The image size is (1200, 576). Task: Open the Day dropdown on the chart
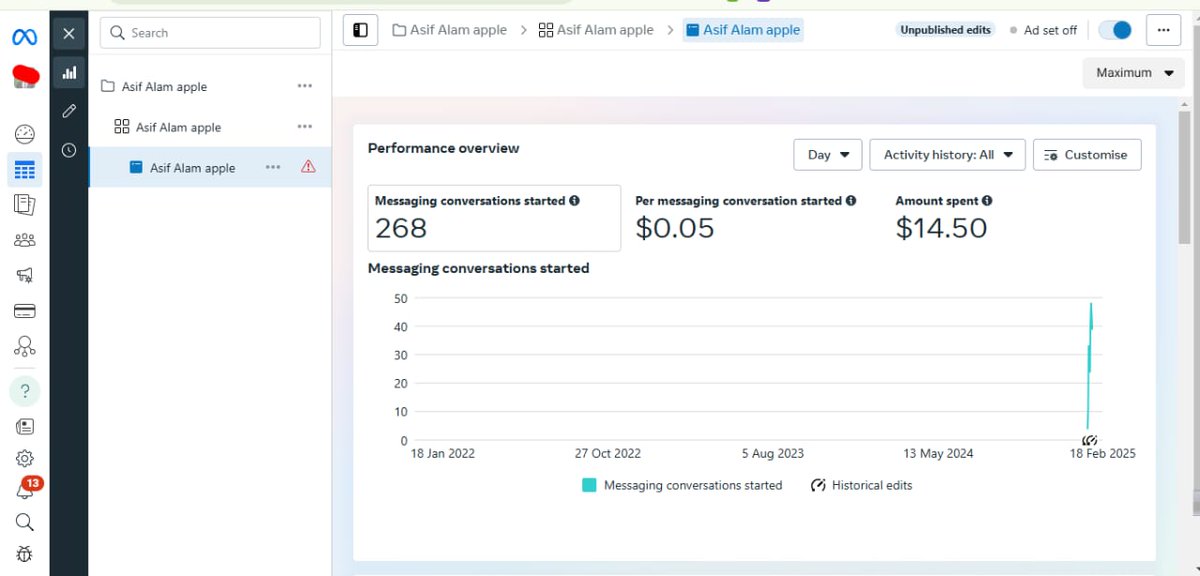pos(827,154)
